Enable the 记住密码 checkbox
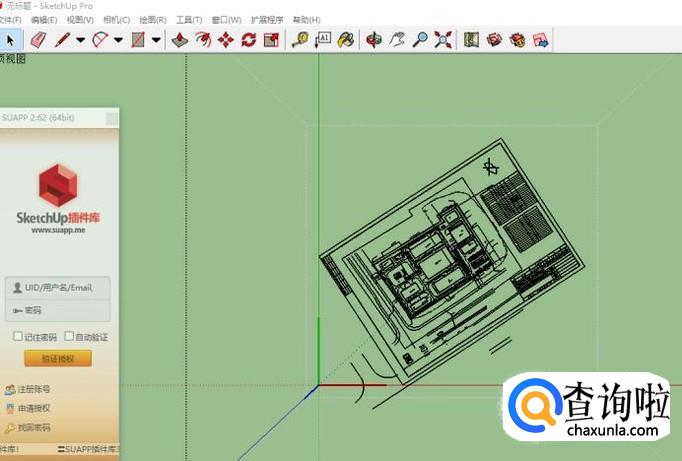Screen dimensions: 682x461 click(x=18, y=336)
